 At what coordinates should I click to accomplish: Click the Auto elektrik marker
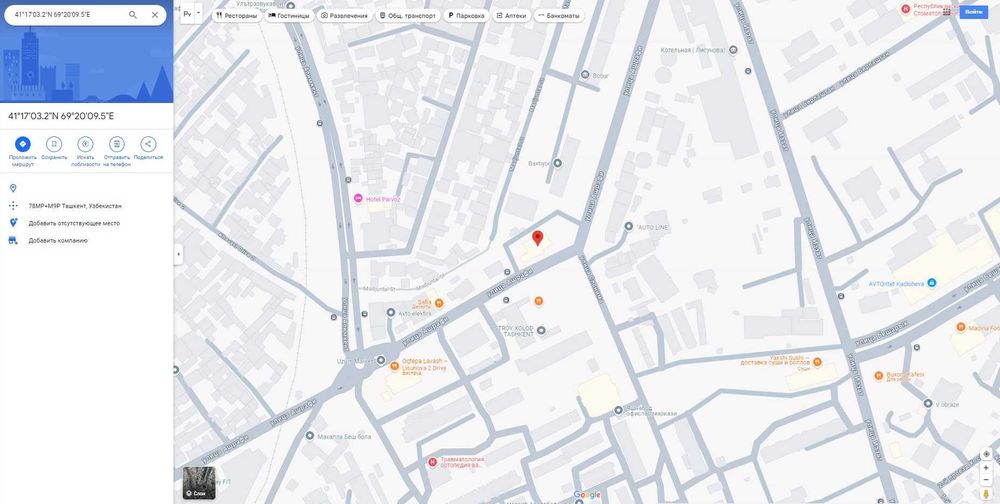(x=390, y=313)
